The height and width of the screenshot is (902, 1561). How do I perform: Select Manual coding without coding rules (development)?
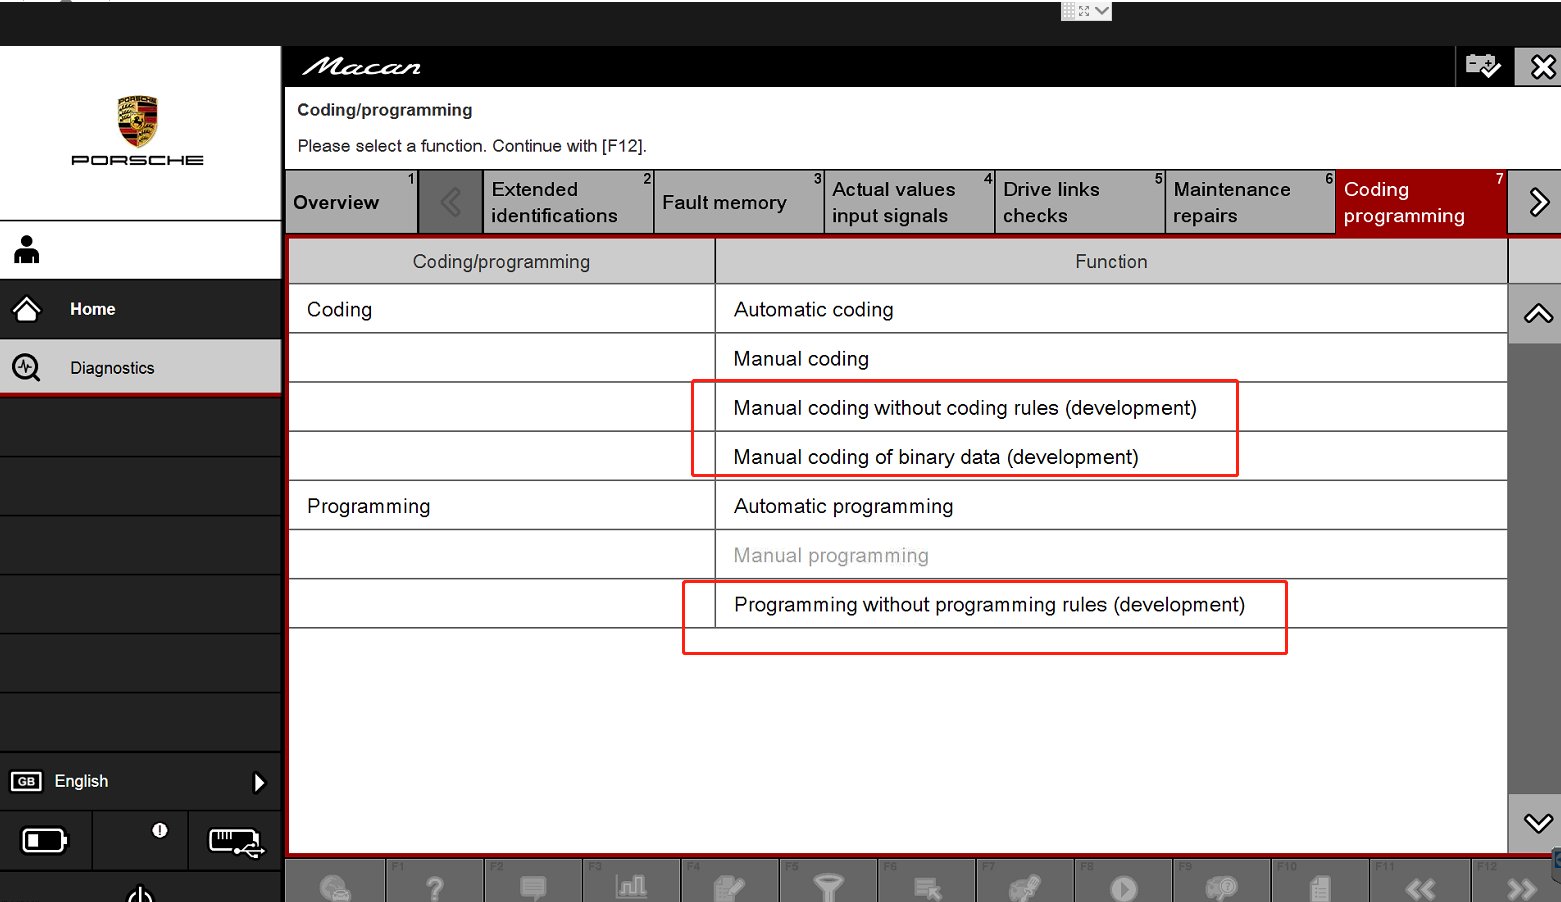(1111, 407)
